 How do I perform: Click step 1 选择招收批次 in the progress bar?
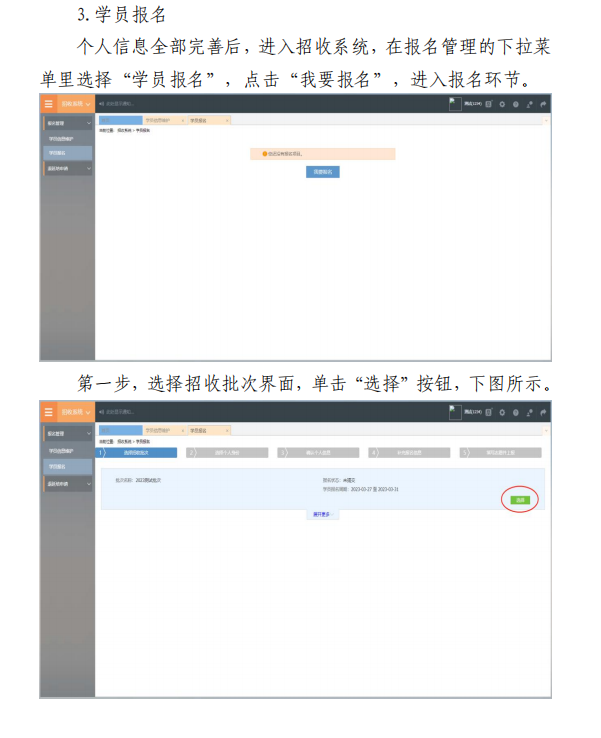coord(136,453)
